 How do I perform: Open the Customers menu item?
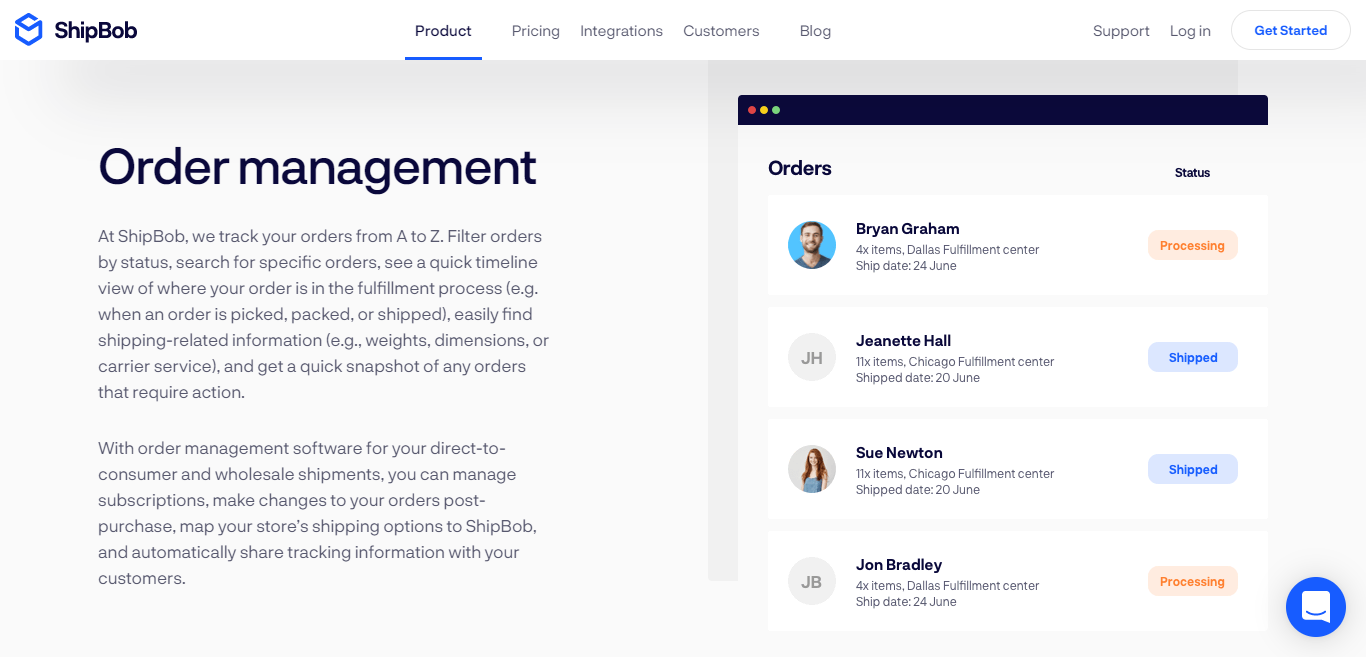[x=721, y=31]
